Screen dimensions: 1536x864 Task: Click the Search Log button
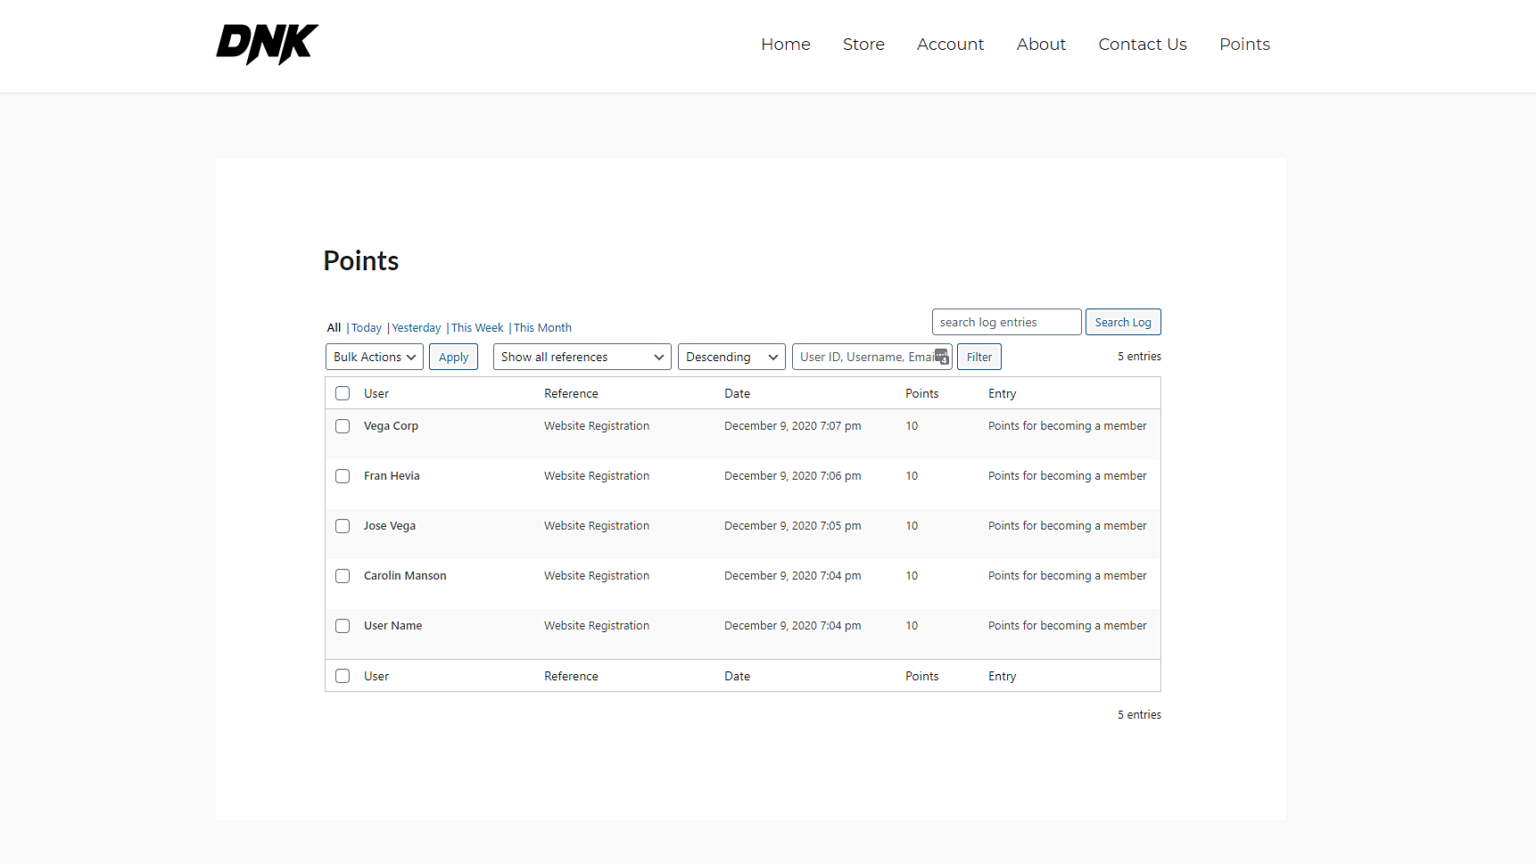(1123, 322)
